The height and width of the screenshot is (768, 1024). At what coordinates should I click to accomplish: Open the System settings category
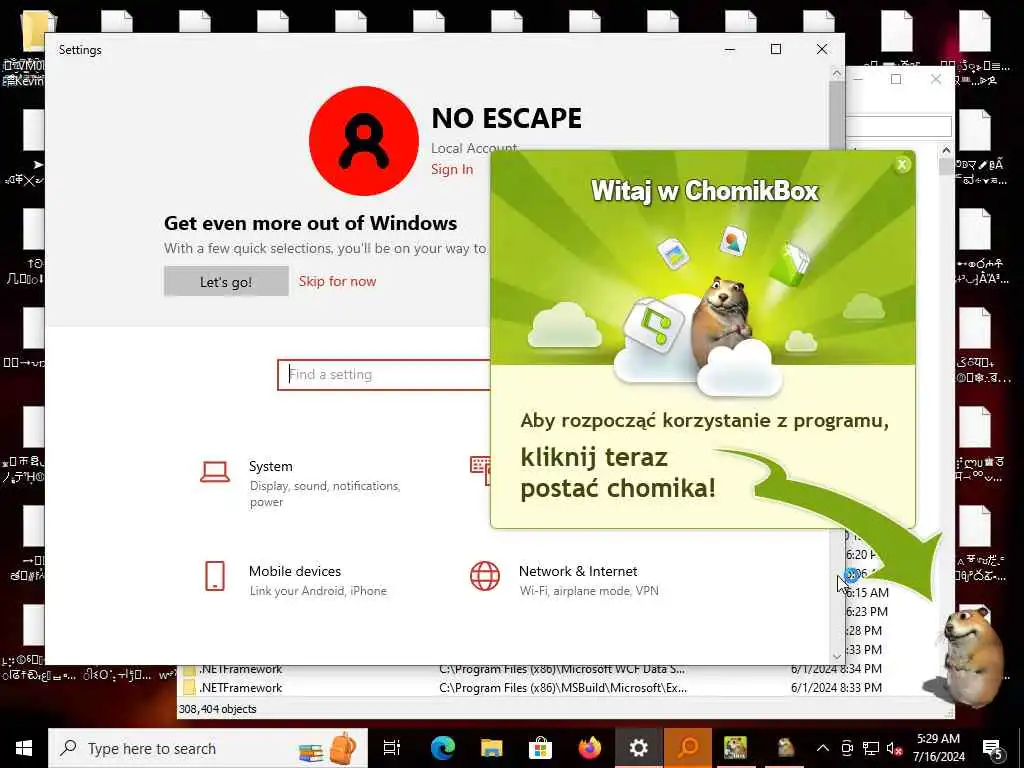click(x=300, y=483)
